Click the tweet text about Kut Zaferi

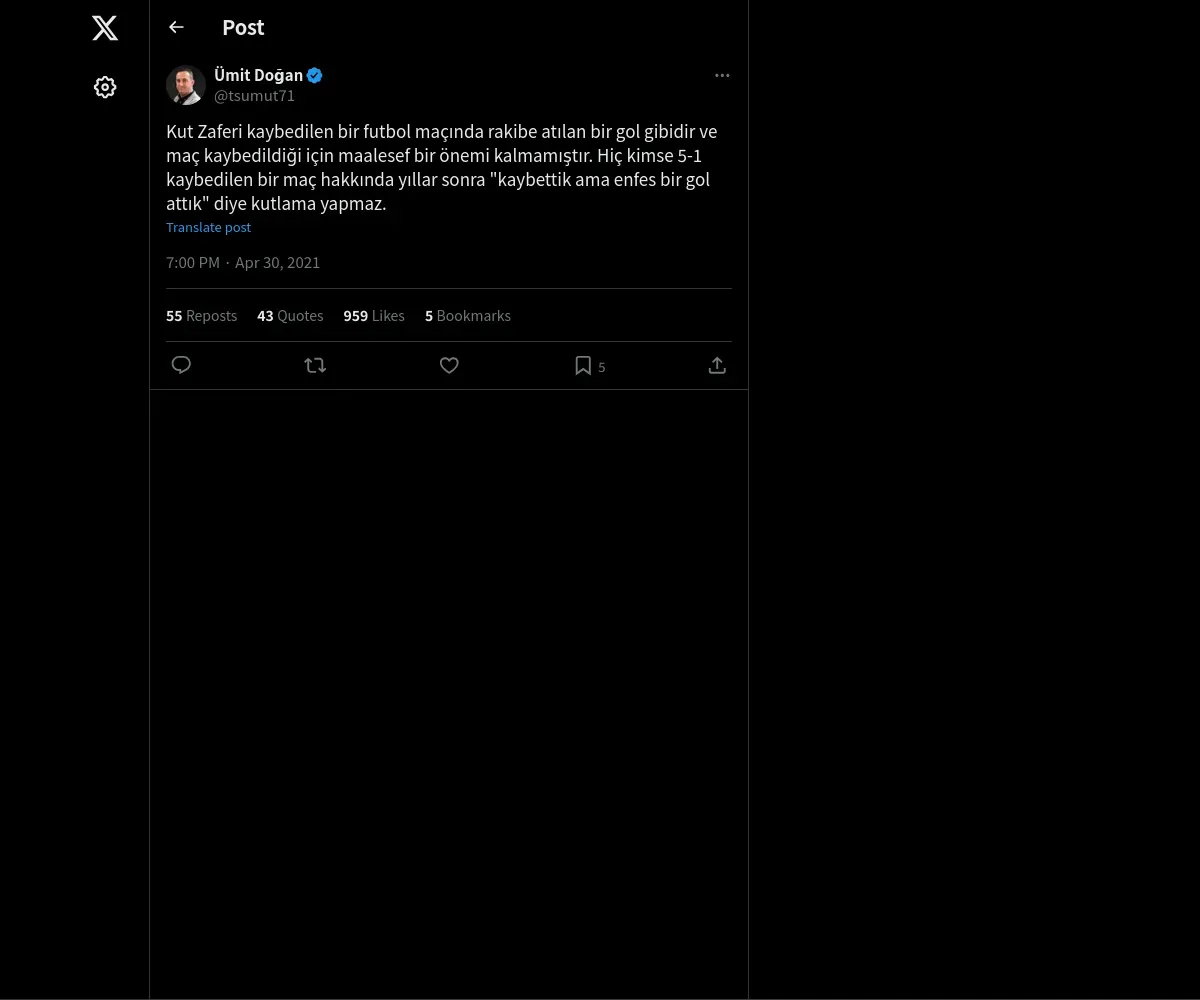[440, 167]
